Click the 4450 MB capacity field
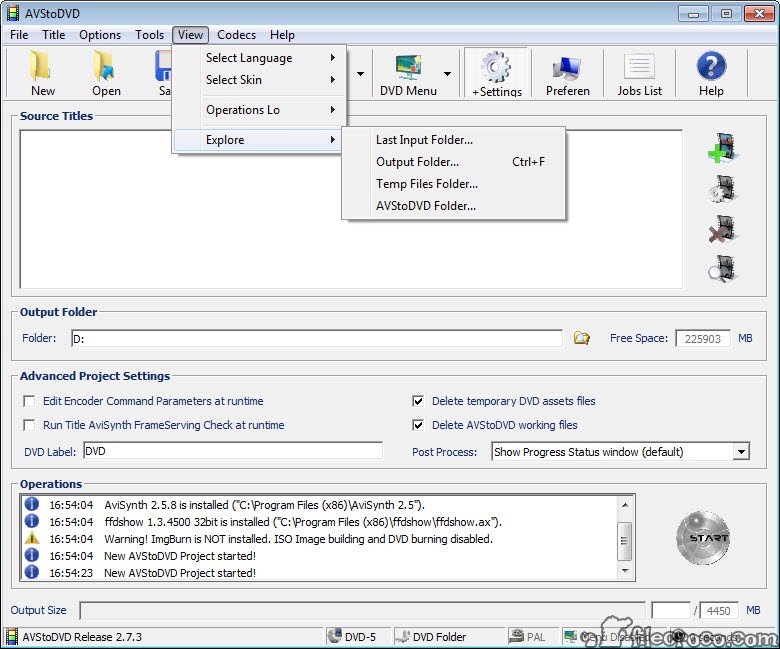The height and width of the screenshot is (649, 780). [718, 610]
